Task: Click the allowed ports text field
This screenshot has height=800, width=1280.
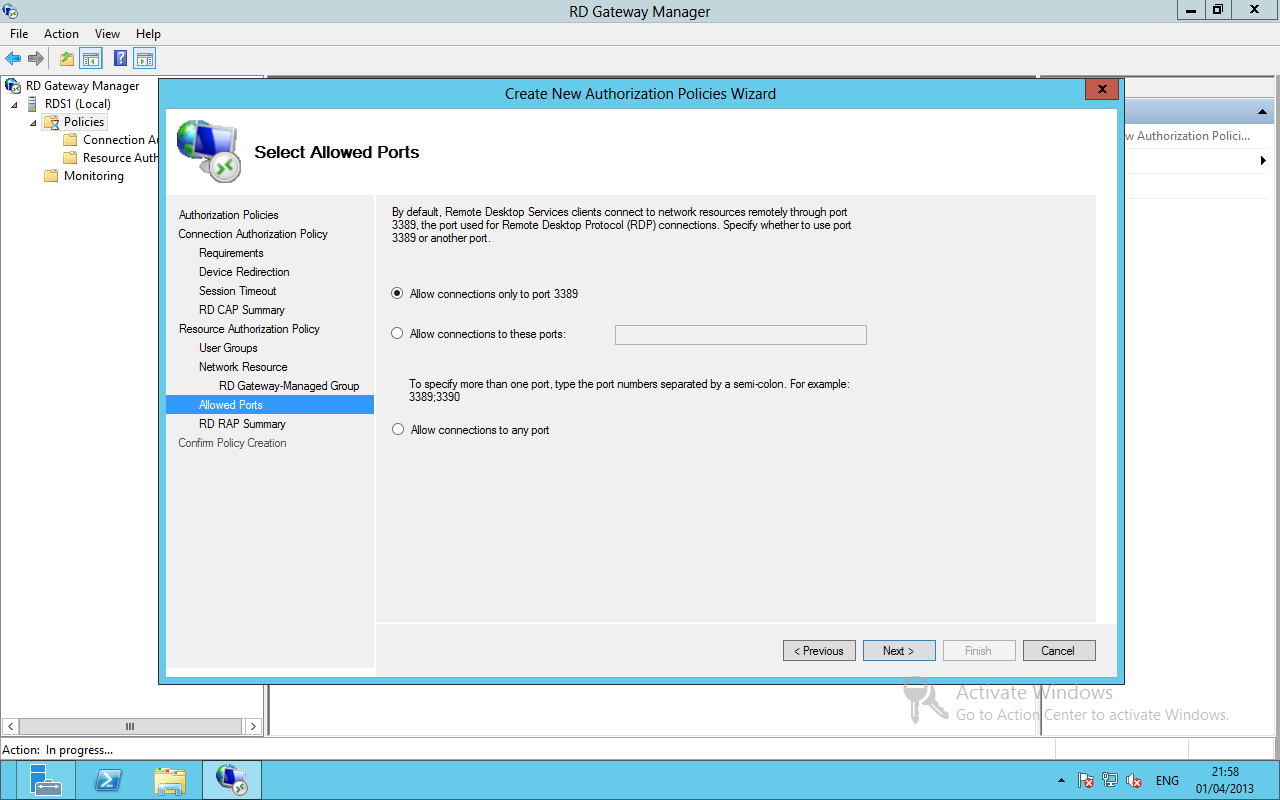Action: point(740,335)
